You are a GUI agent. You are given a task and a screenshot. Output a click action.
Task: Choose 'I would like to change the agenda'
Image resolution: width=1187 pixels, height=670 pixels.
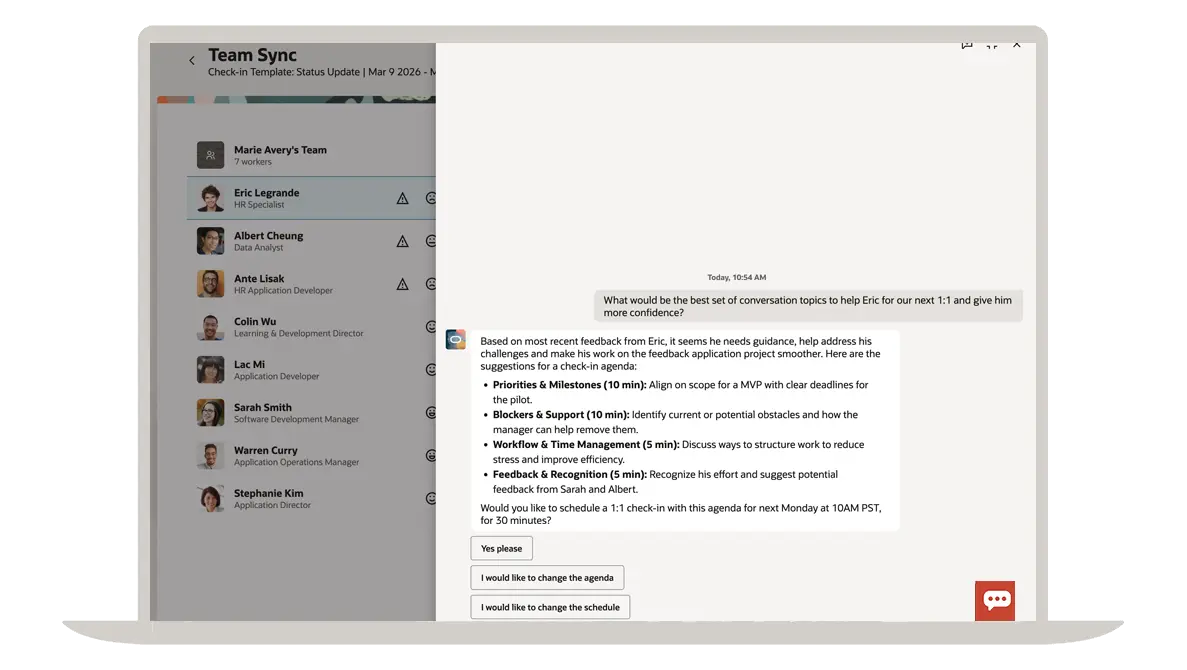[547, 578]
